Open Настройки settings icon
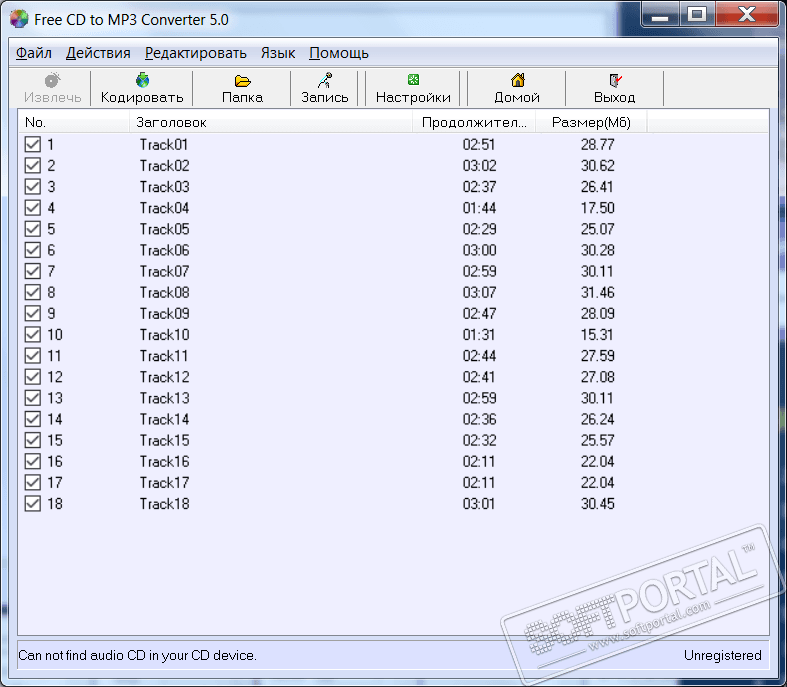The height and width of the screenshot is (687, 787). (x=413, y=79)
